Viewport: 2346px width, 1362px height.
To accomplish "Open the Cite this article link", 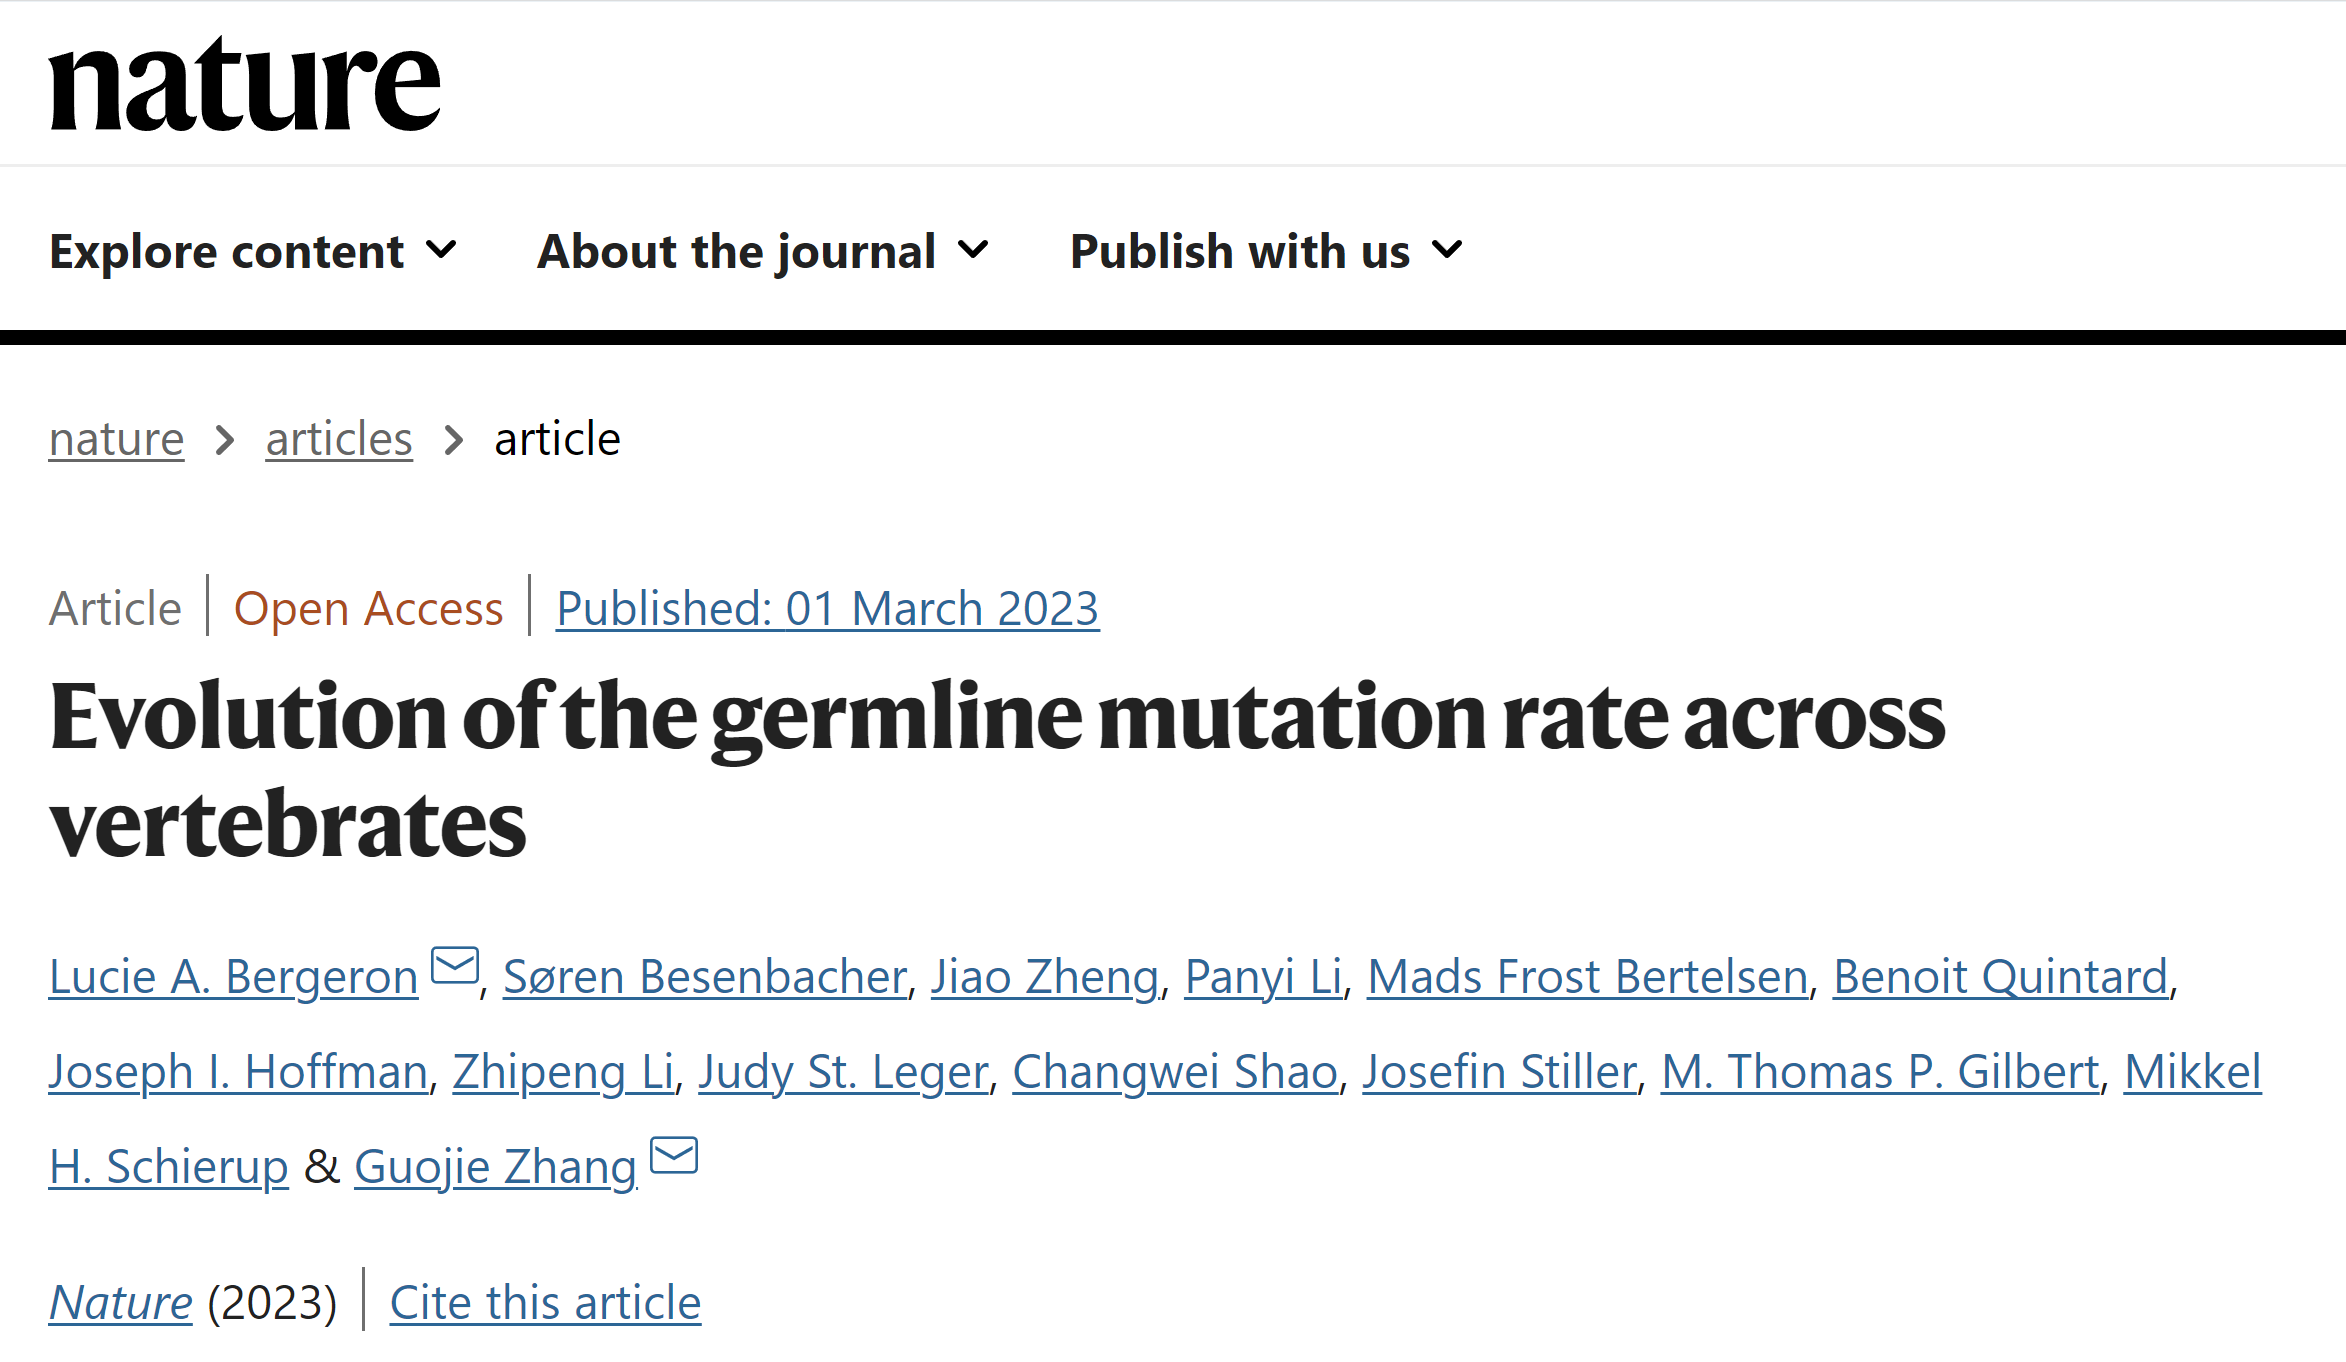I will point(546,1302).
